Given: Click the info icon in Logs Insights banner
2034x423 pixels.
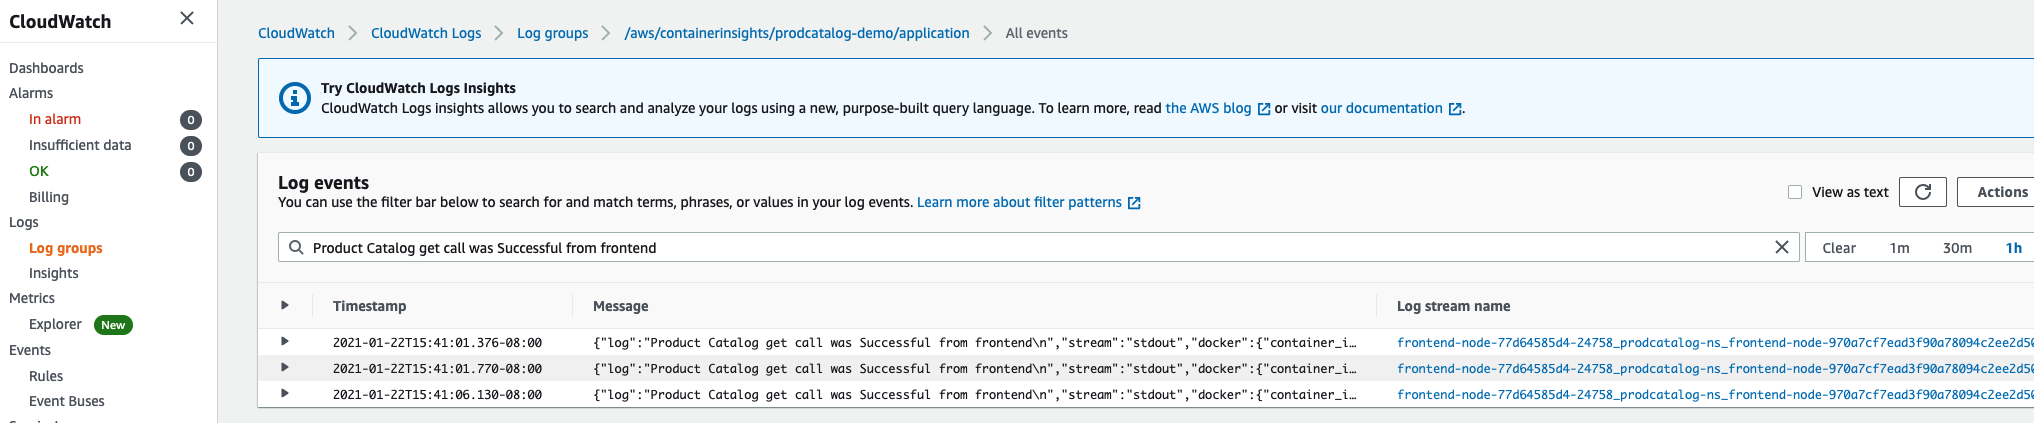Looking at the screenshot, I should pos(294,98).
